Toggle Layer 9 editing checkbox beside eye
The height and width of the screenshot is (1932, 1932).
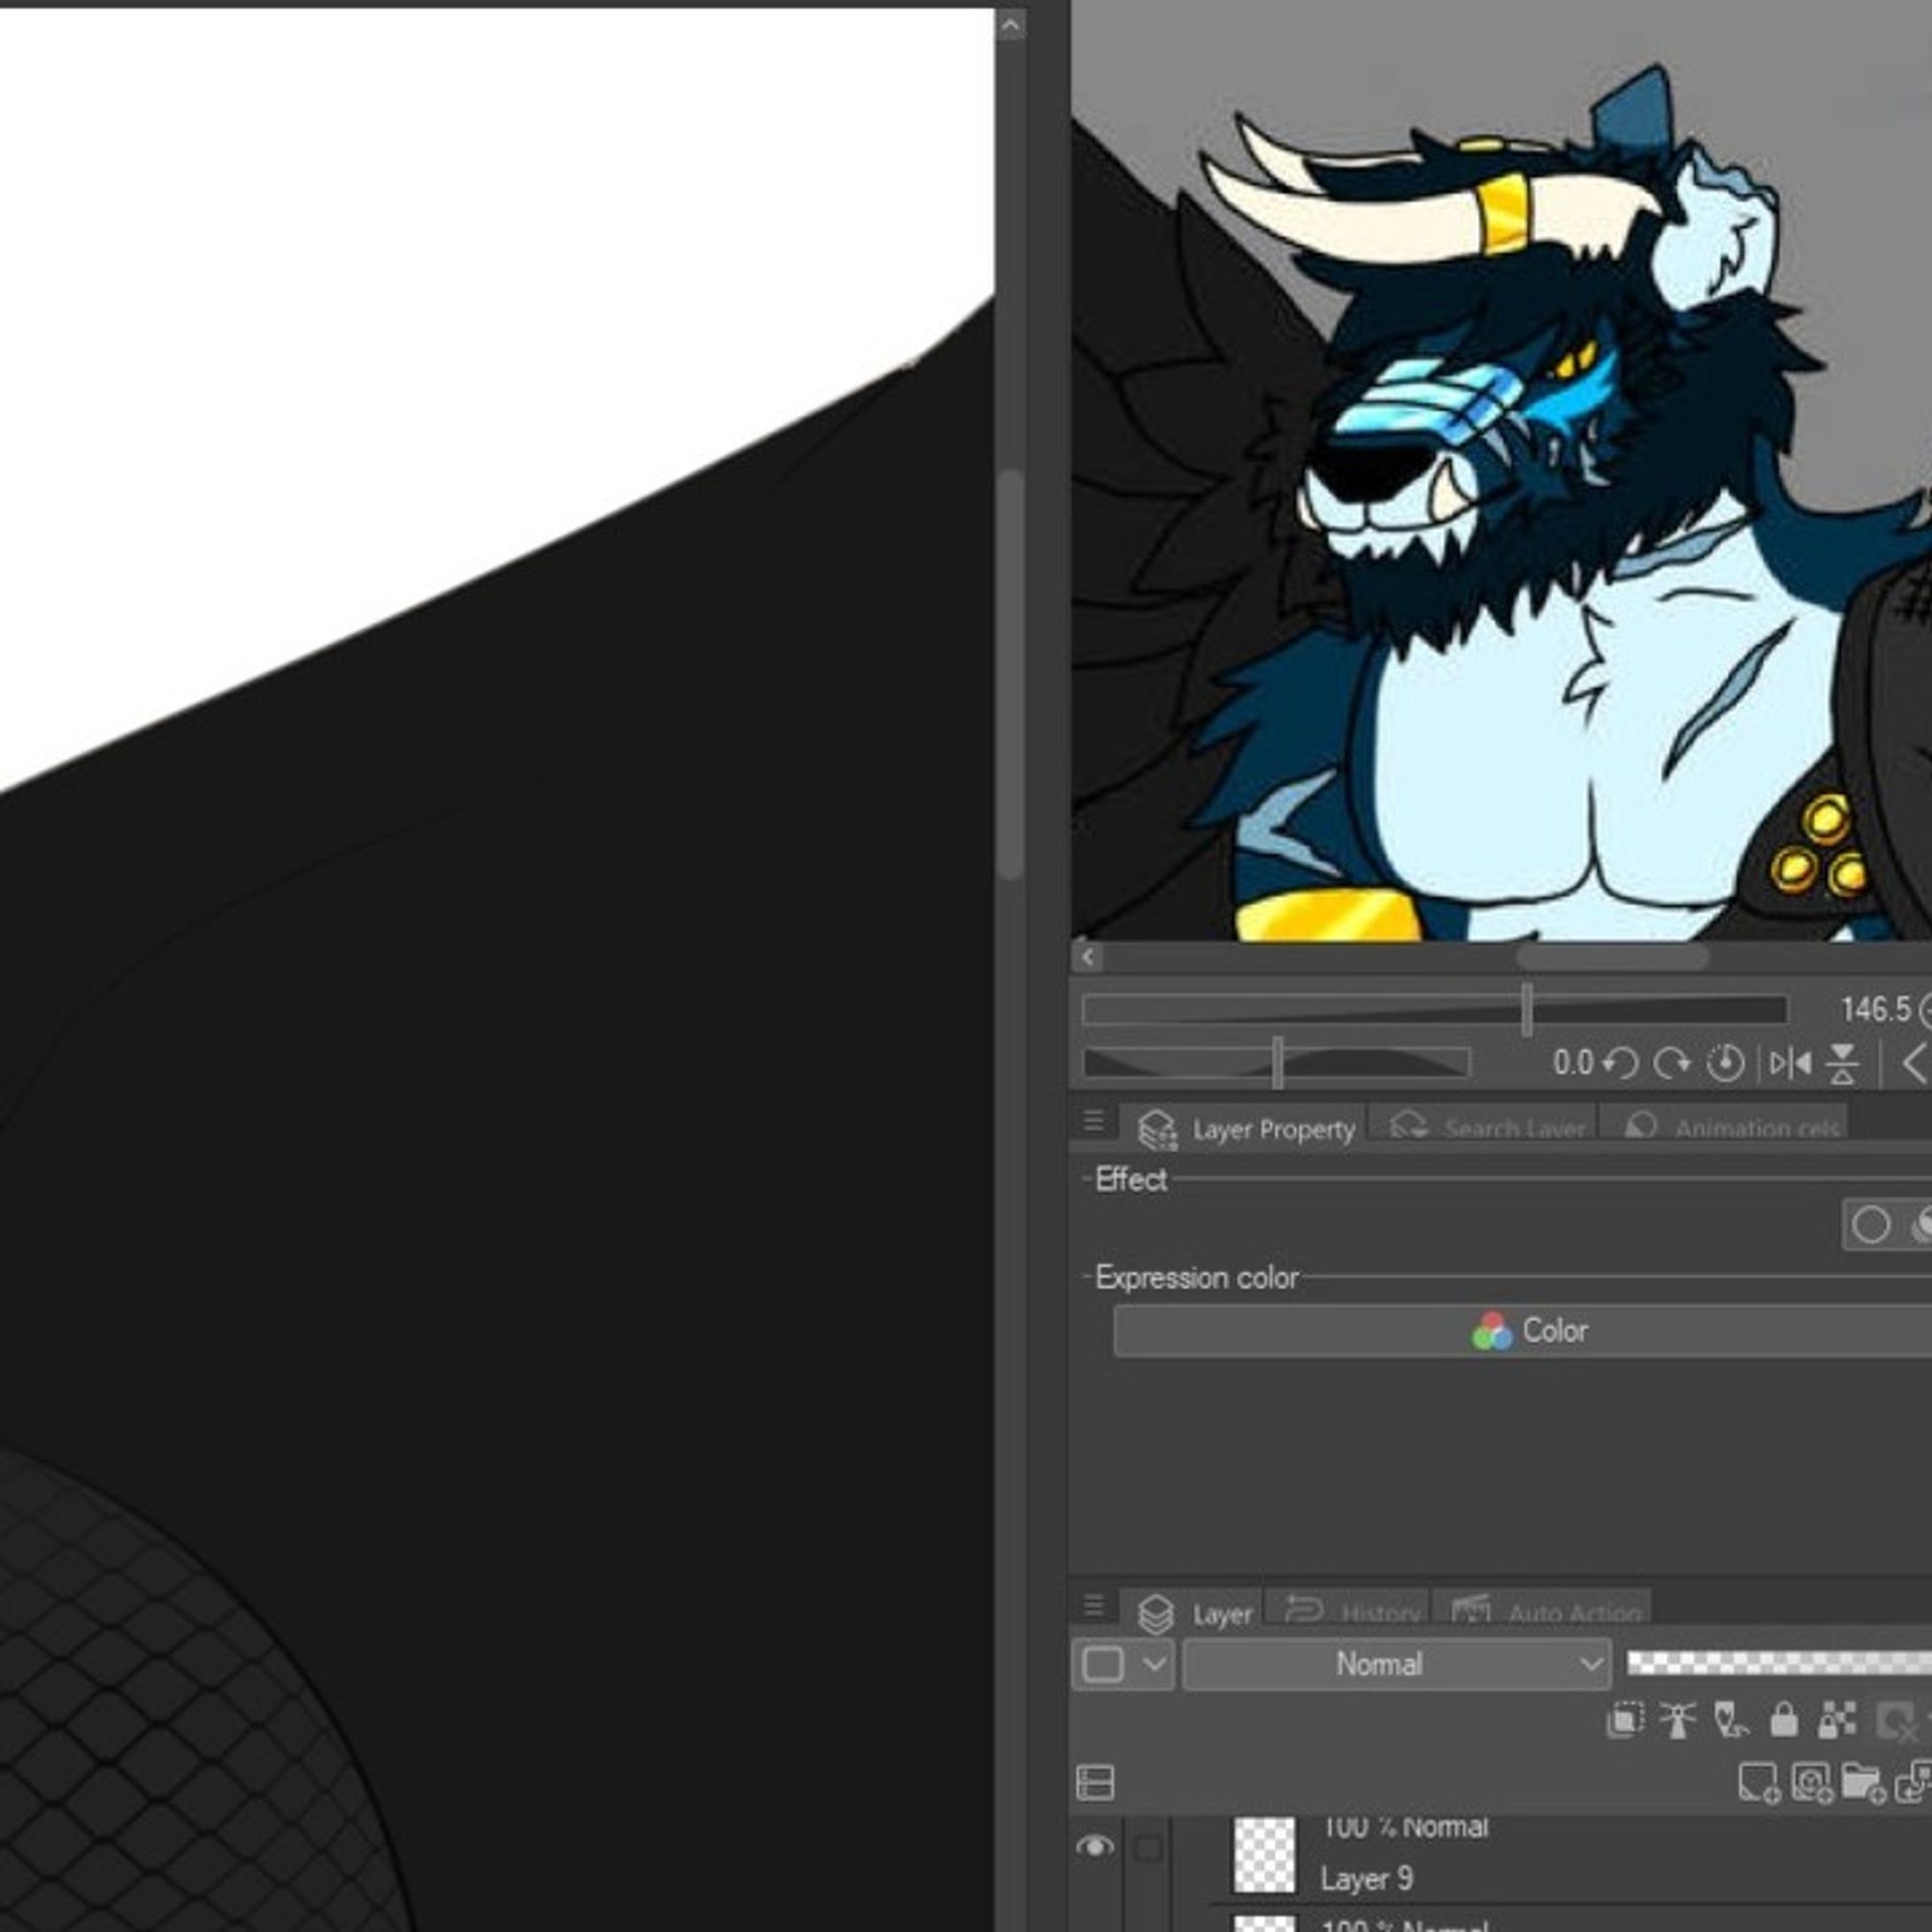[1148, 1848]
